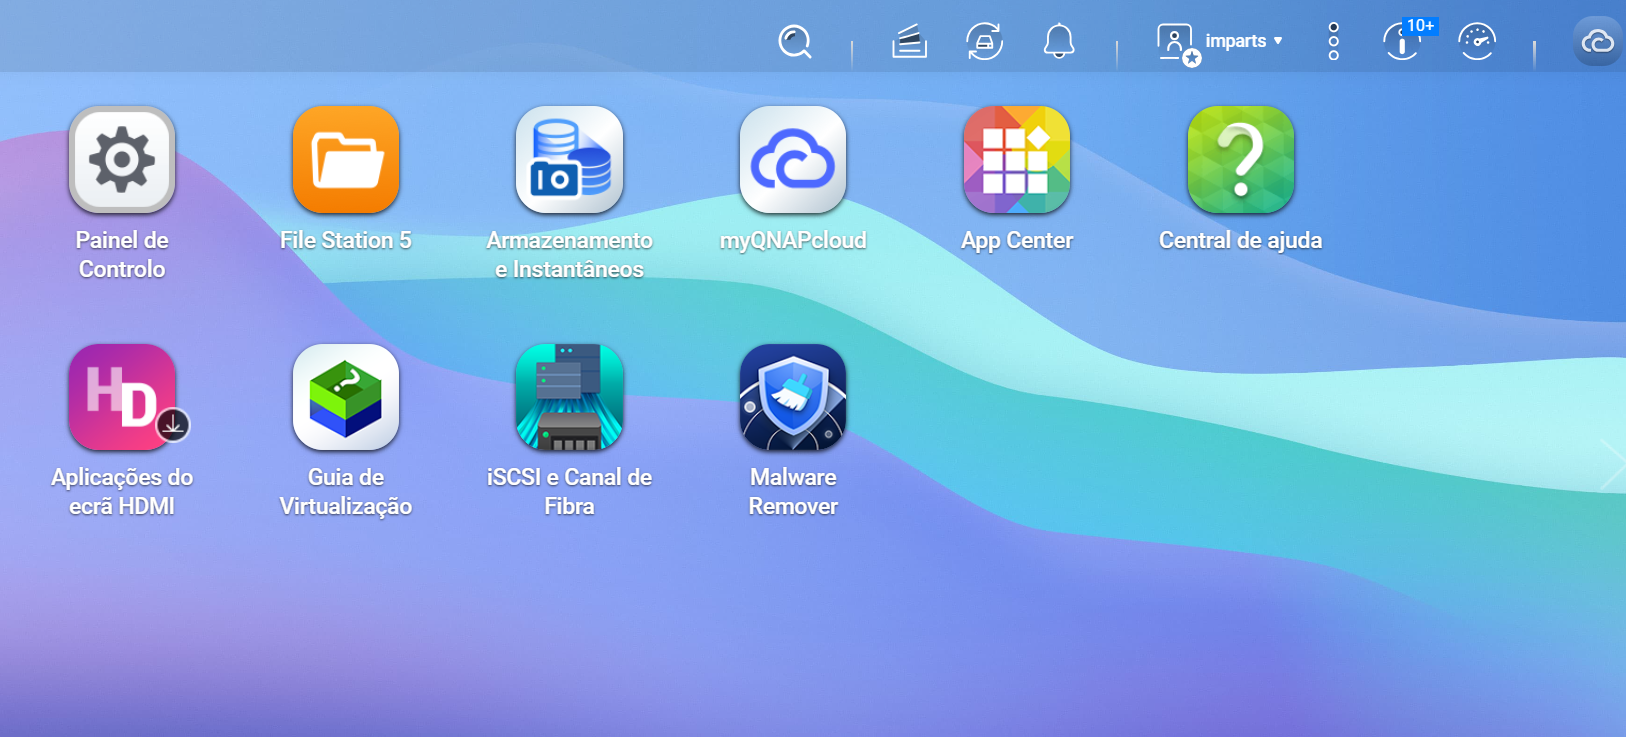
Task: Open the App Center
Action: pyautogui.click(x=1017, y=160)
